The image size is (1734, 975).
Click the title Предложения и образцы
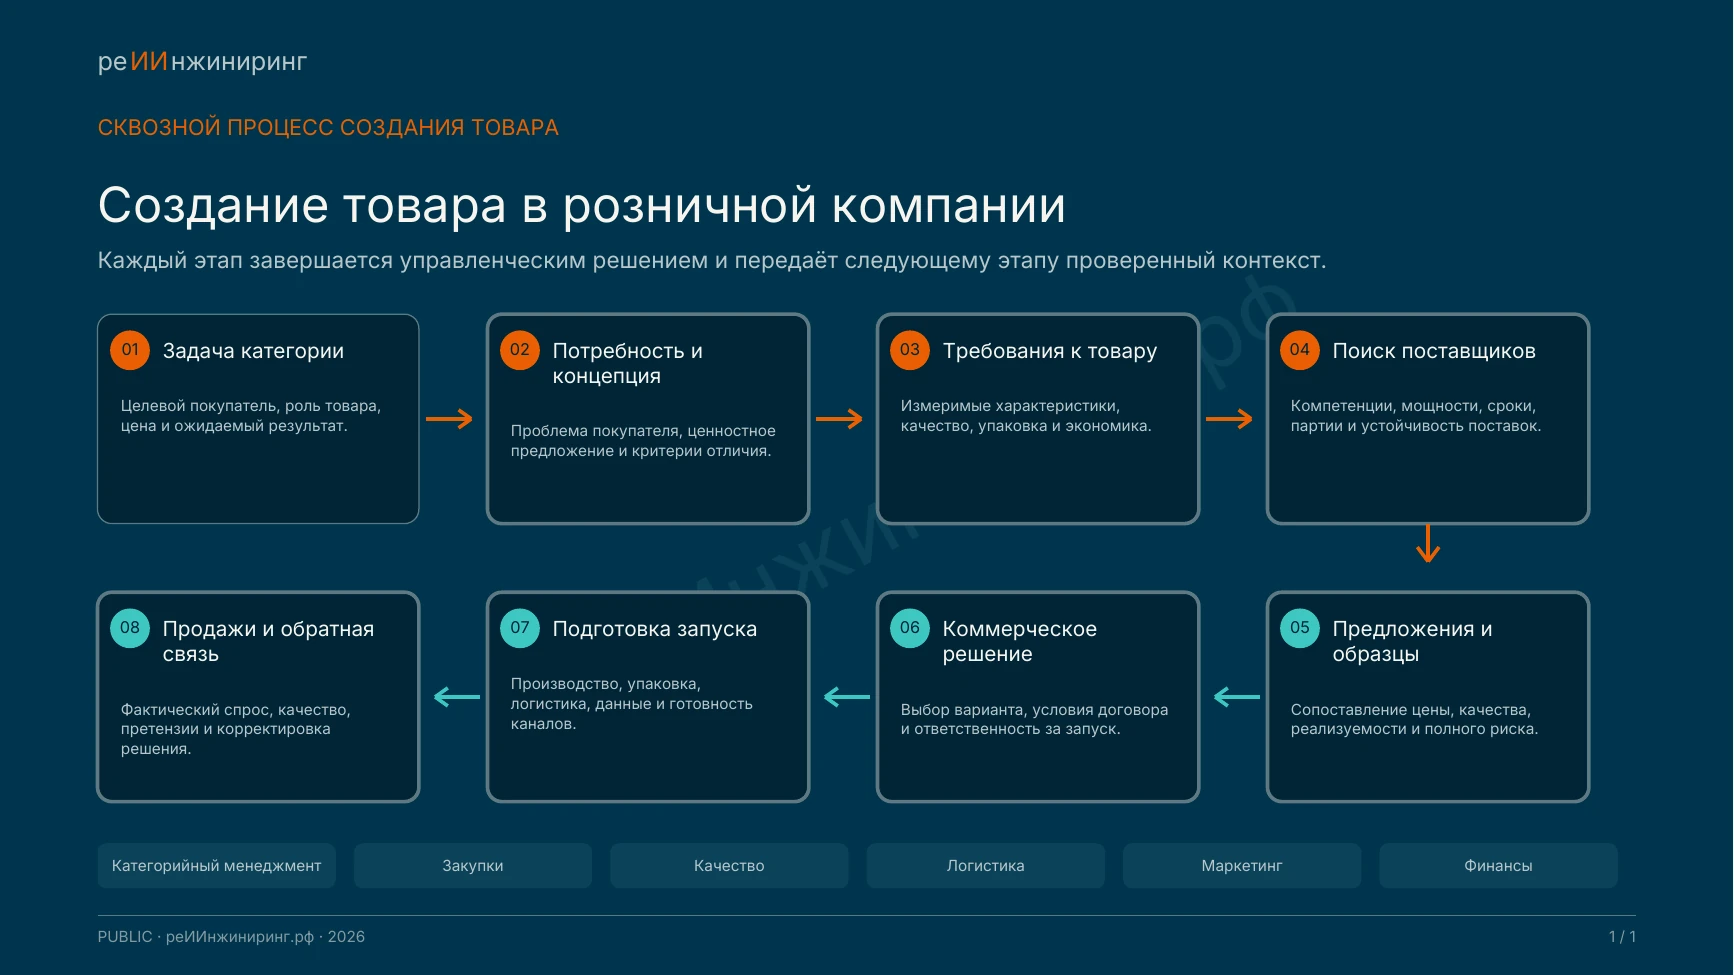point(1412,641)
